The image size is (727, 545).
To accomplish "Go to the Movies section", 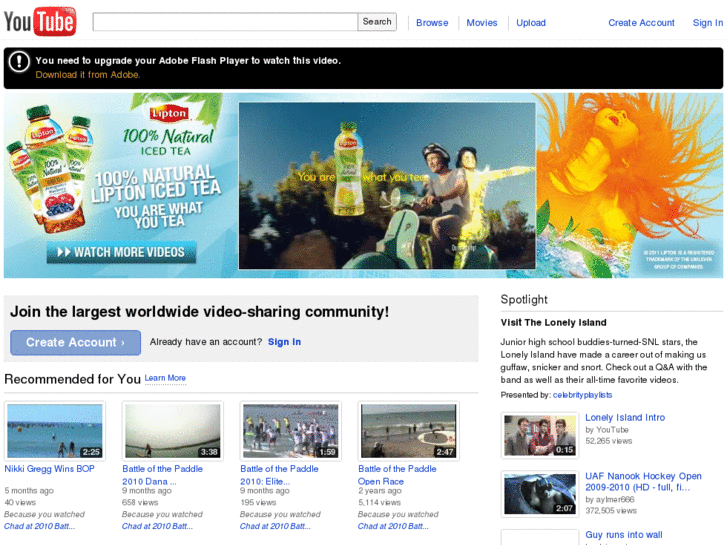I will (x=481, y=23).
